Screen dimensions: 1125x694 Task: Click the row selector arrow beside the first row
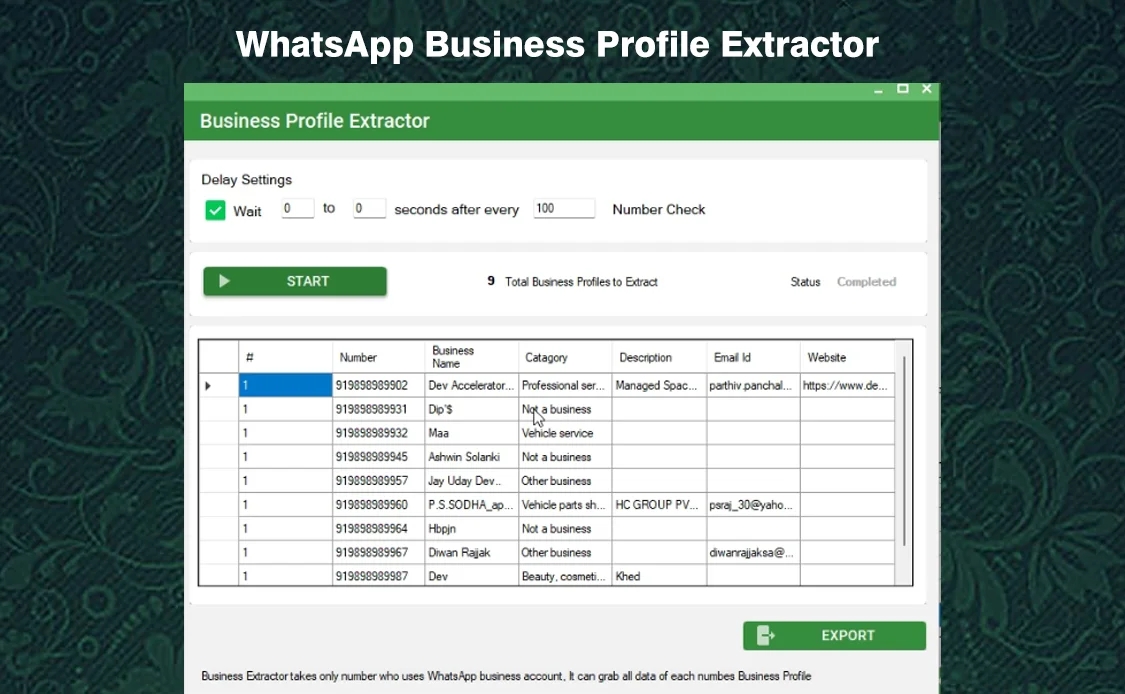208,385
